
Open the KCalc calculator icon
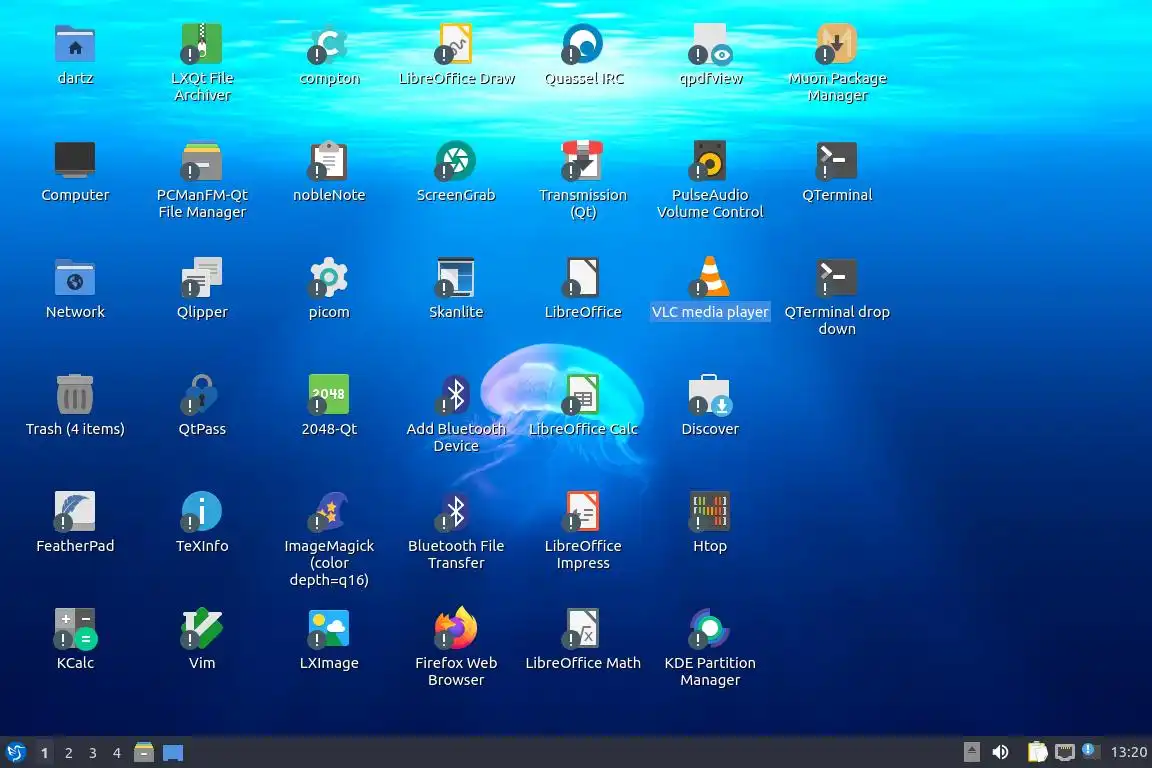(x=75, y=628)
